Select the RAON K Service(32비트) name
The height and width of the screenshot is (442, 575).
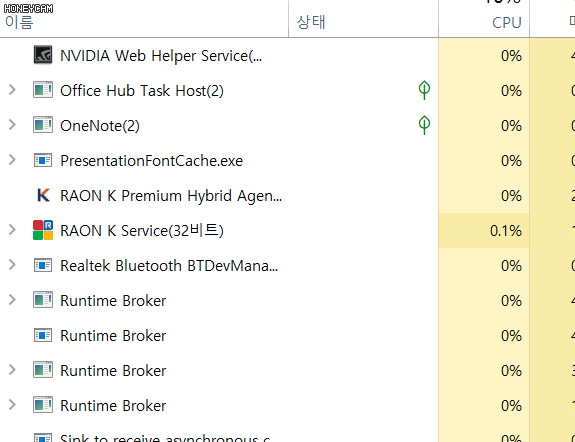coord(142,230)
